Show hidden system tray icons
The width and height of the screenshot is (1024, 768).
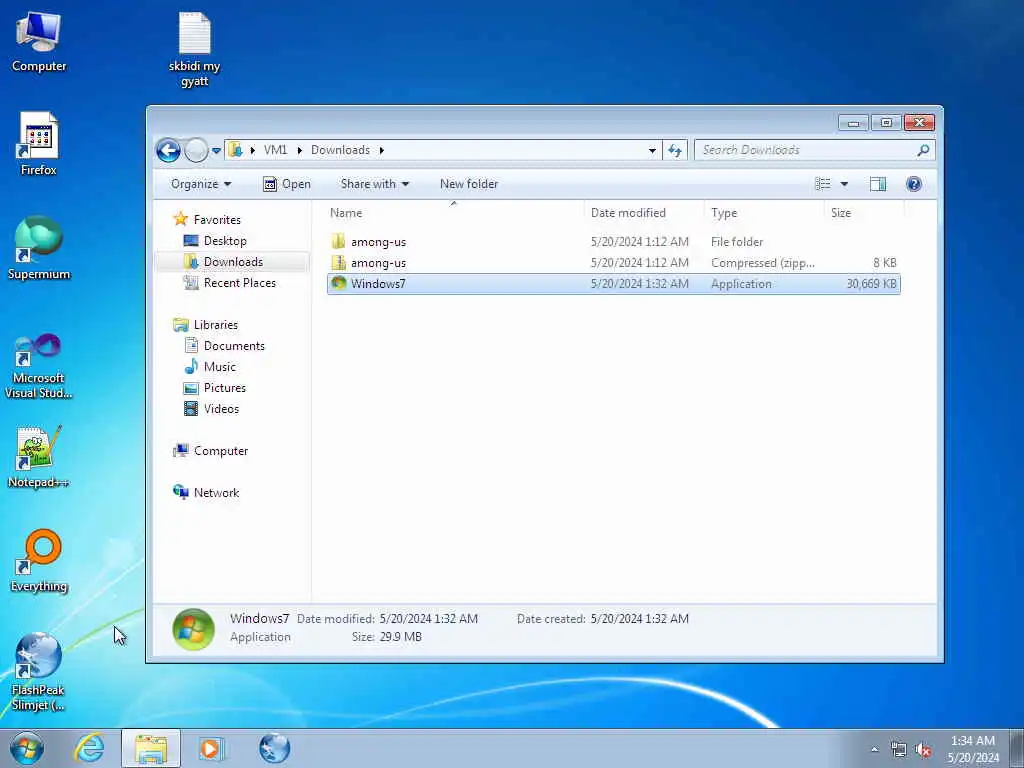pos(874,749)
